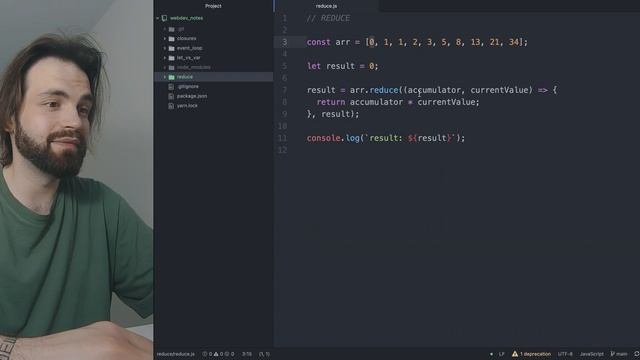Click the 'reduce' method name on line 7
This screenshot has width=640, height=360.
click(384, 90)
